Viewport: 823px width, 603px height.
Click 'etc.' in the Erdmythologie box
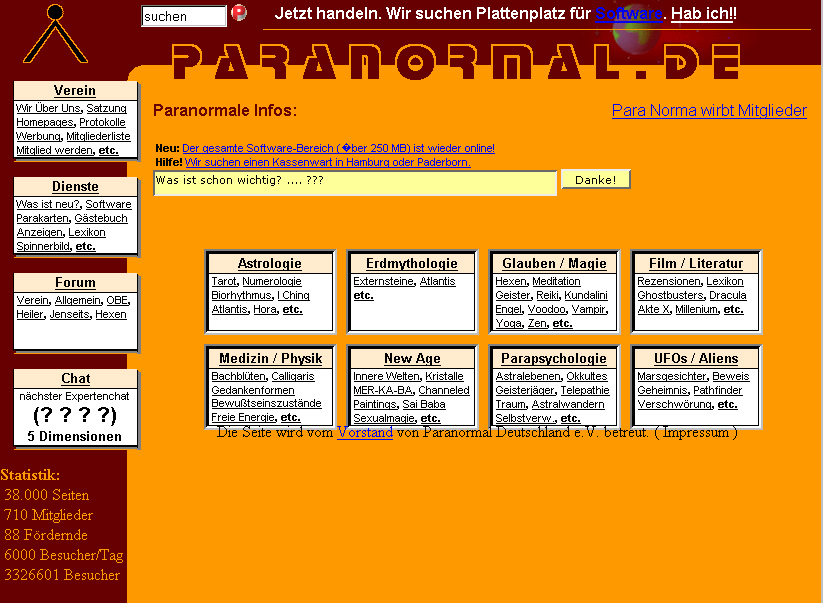(364, 295)
